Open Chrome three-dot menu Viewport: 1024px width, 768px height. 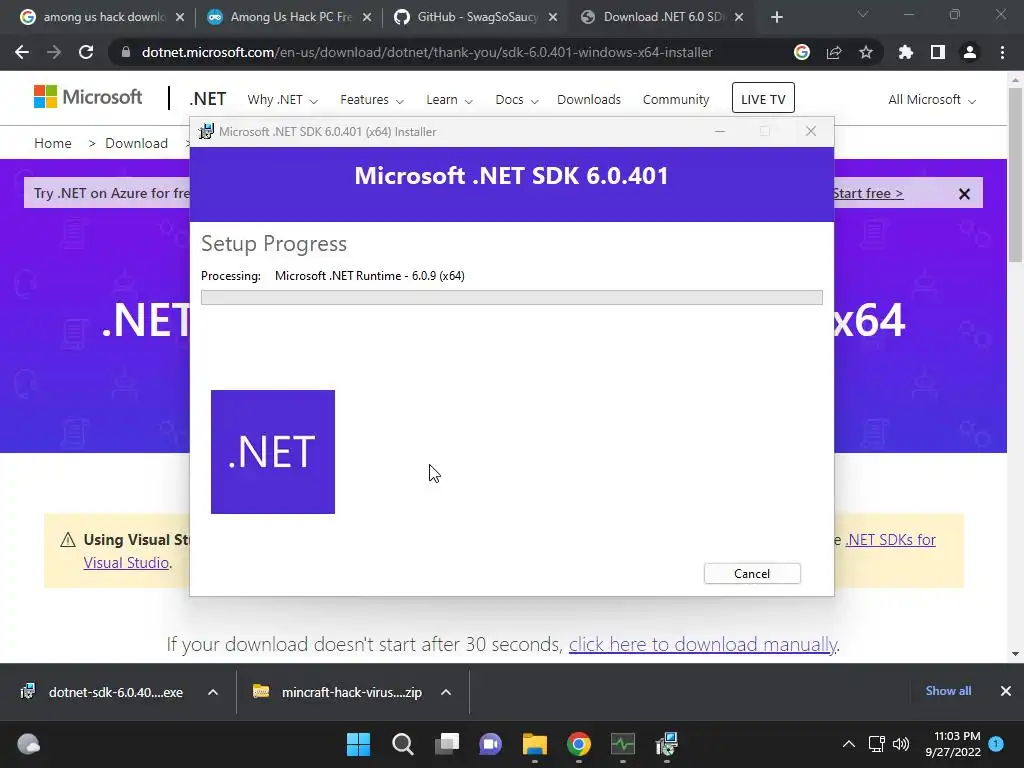coord(1002,52)
